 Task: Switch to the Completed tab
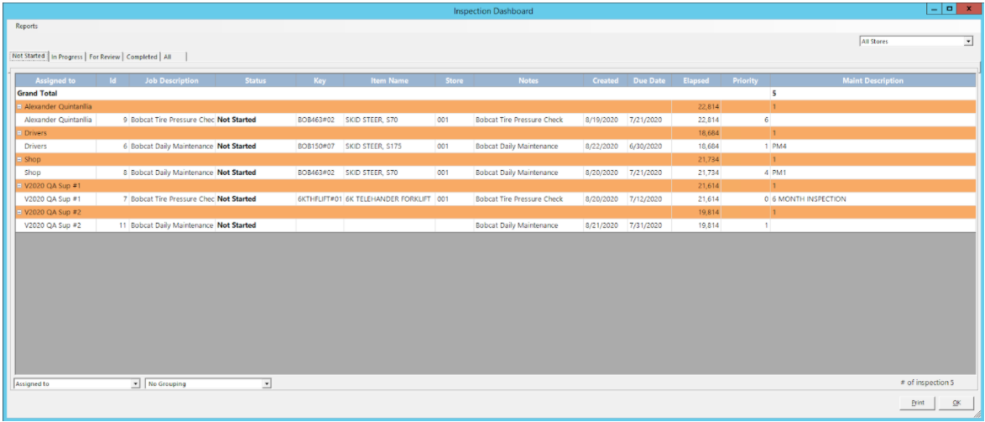tap(141, 57)
